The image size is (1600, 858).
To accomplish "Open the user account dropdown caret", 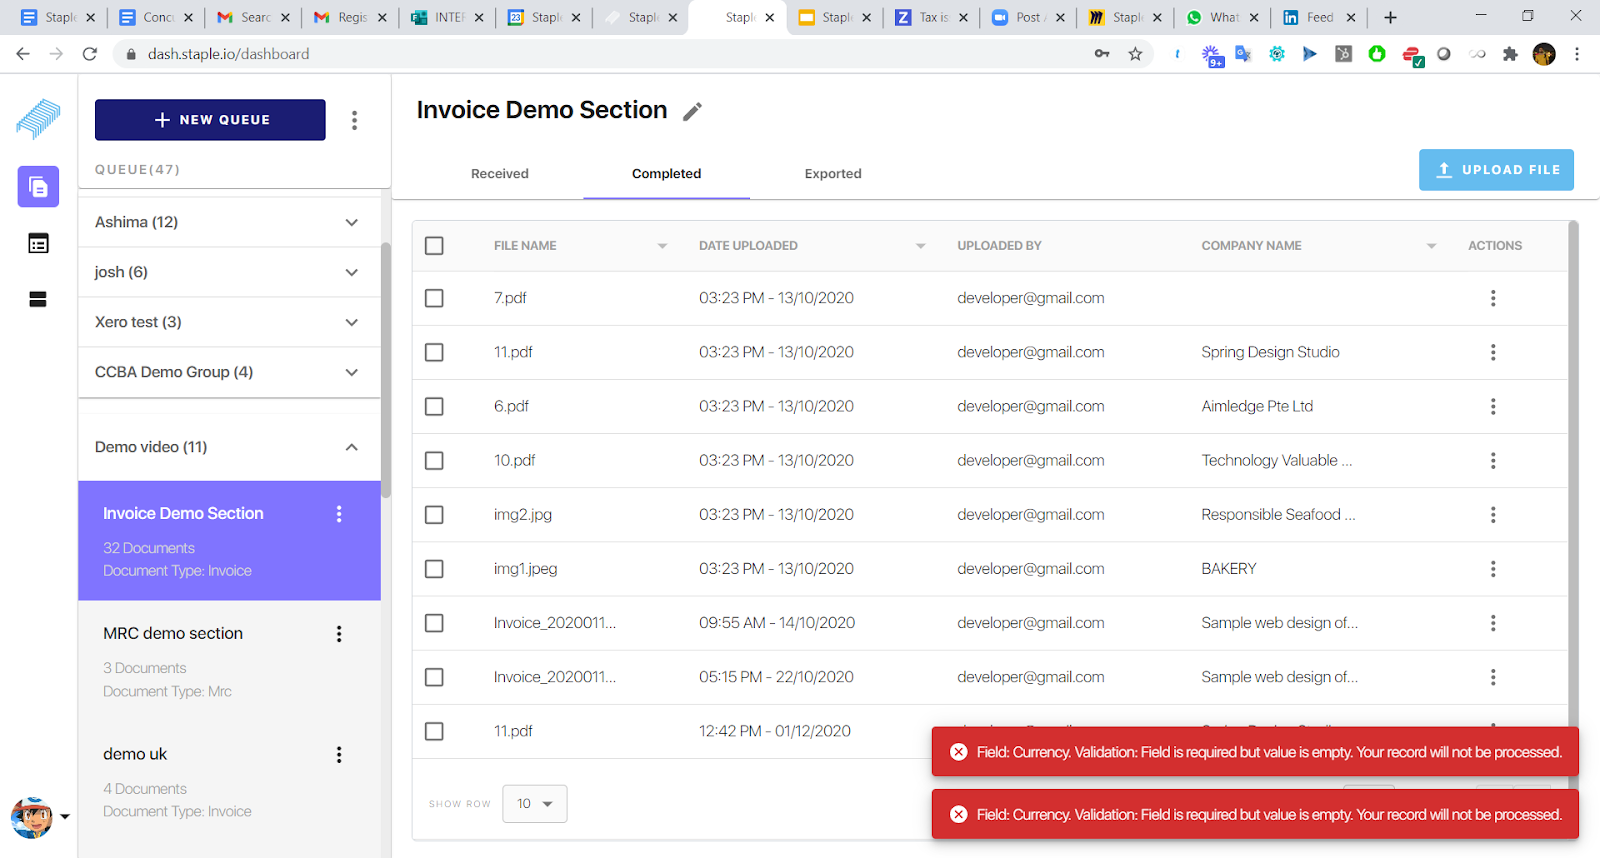I will 65,817.
